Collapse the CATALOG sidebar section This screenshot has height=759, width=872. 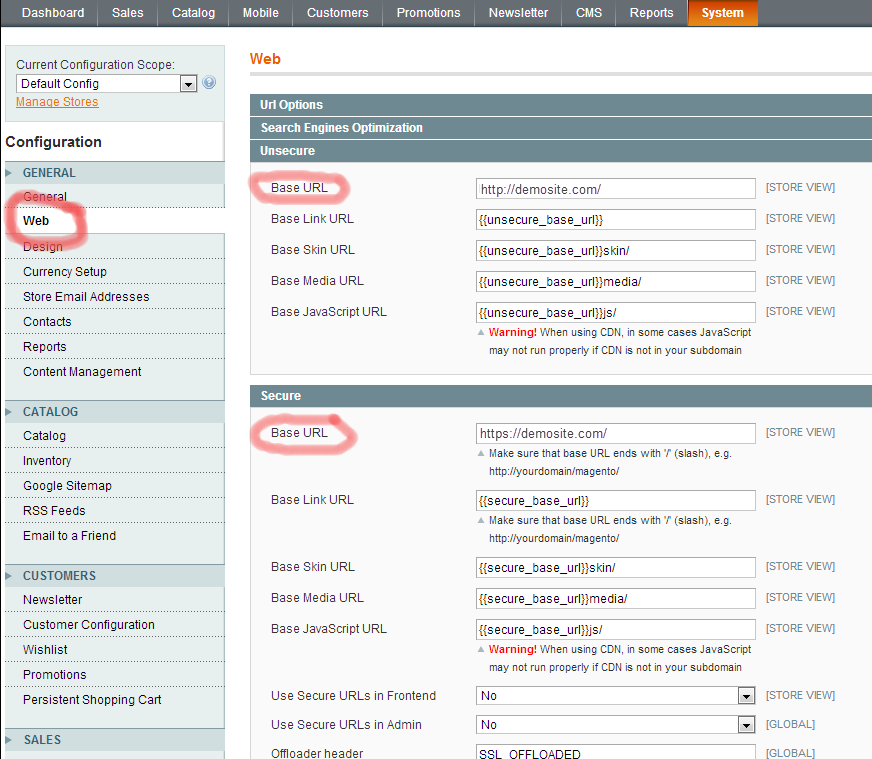click(x=50, y=412)
